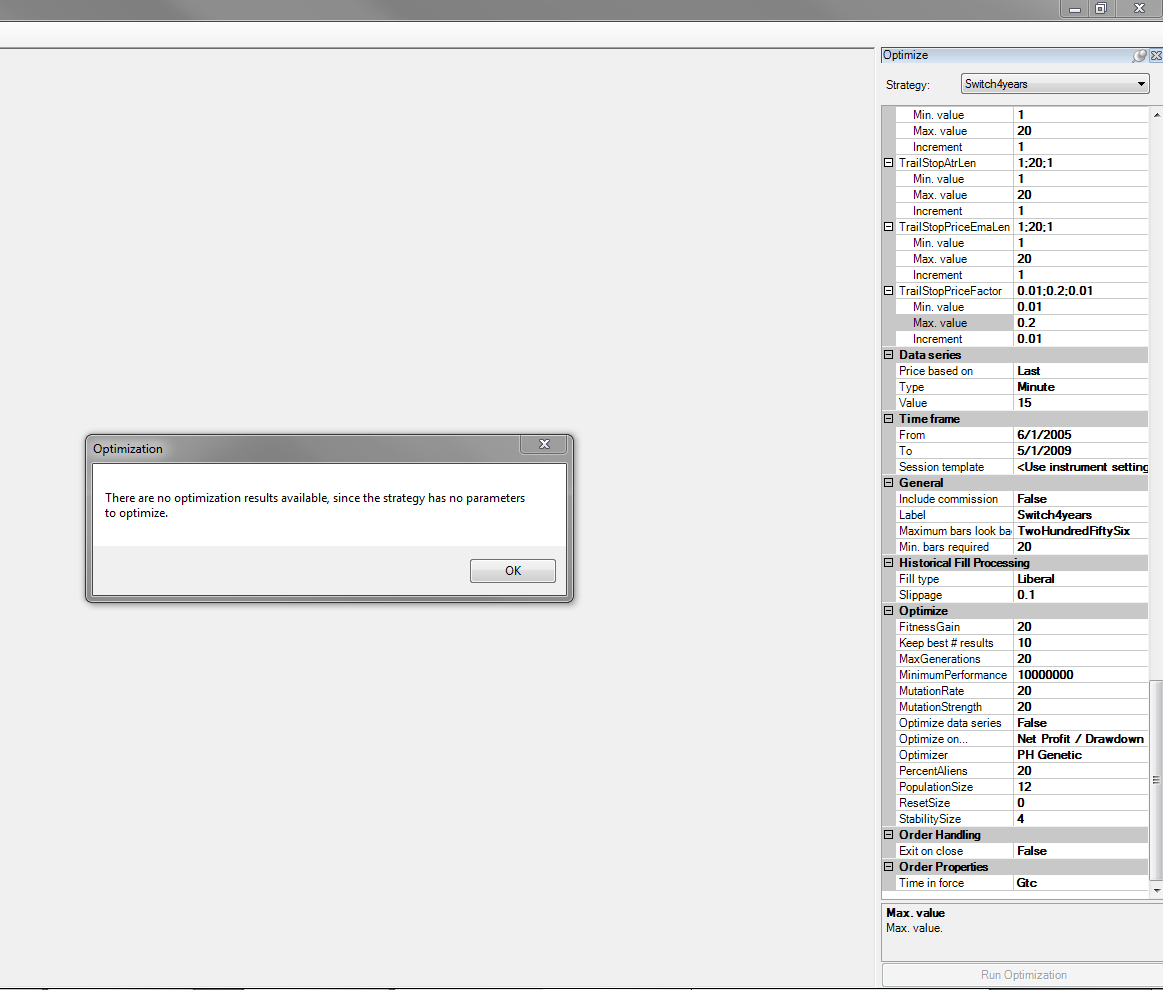Collapse the TrailStopAtrLen parameter
Image resolution: width=1163 pixels, height=990 pixels.
(889, 162)
